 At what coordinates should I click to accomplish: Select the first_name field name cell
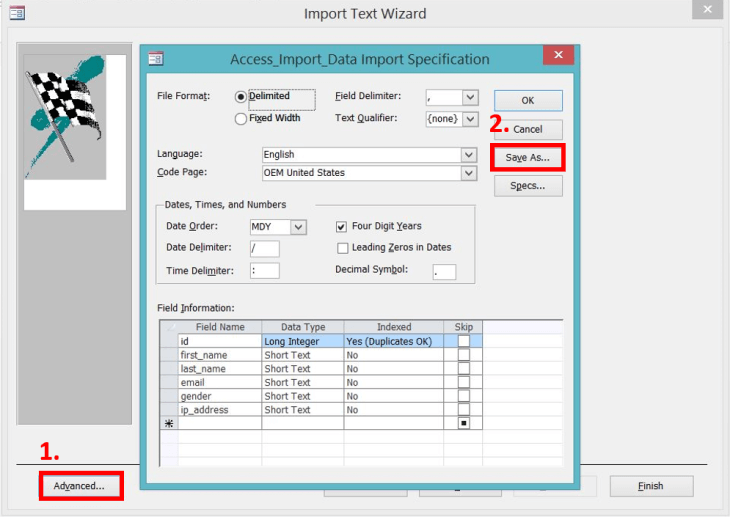(x=220, y=355)
